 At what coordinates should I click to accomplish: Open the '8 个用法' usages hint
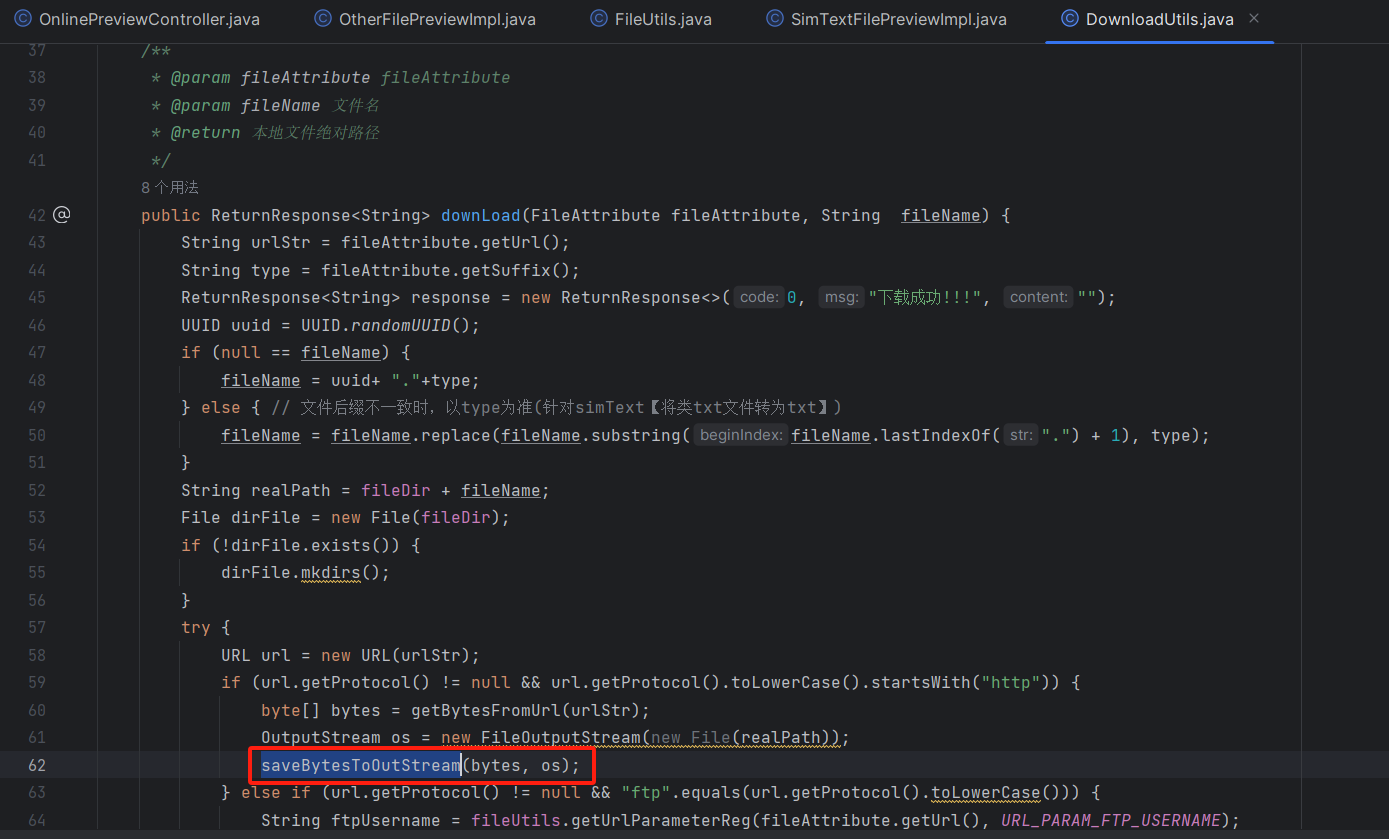click(x=170, y=187)
